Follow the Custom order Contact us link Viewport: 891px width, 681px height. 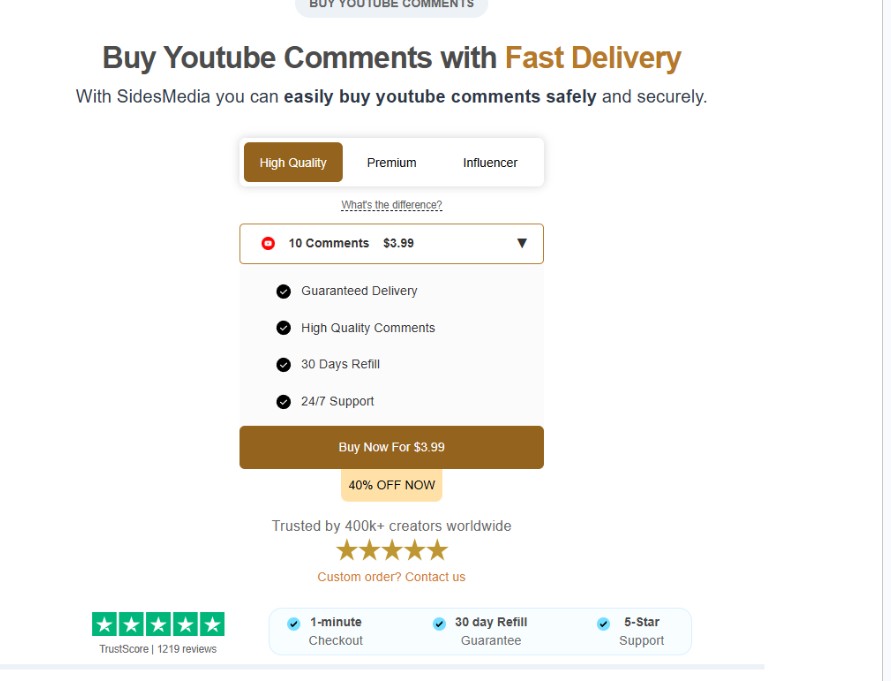(391, 577)
